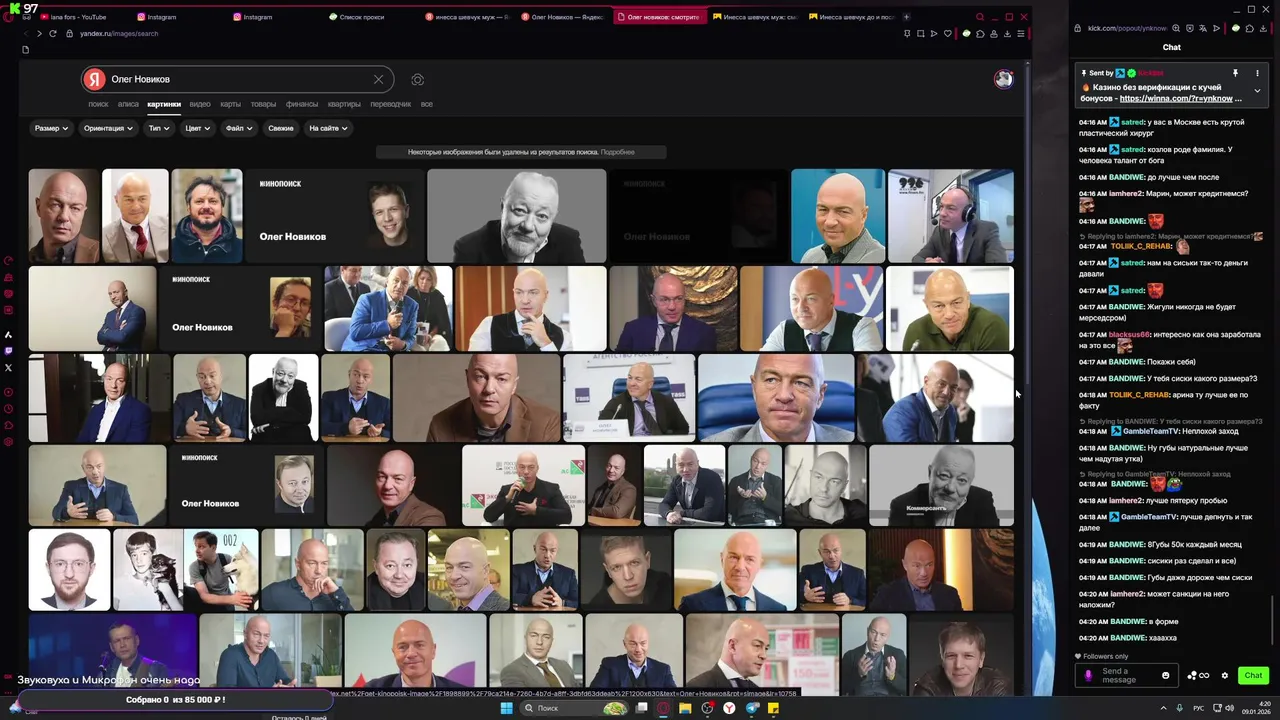Switch to поиск search section
1280x720 pixels.
98,104
